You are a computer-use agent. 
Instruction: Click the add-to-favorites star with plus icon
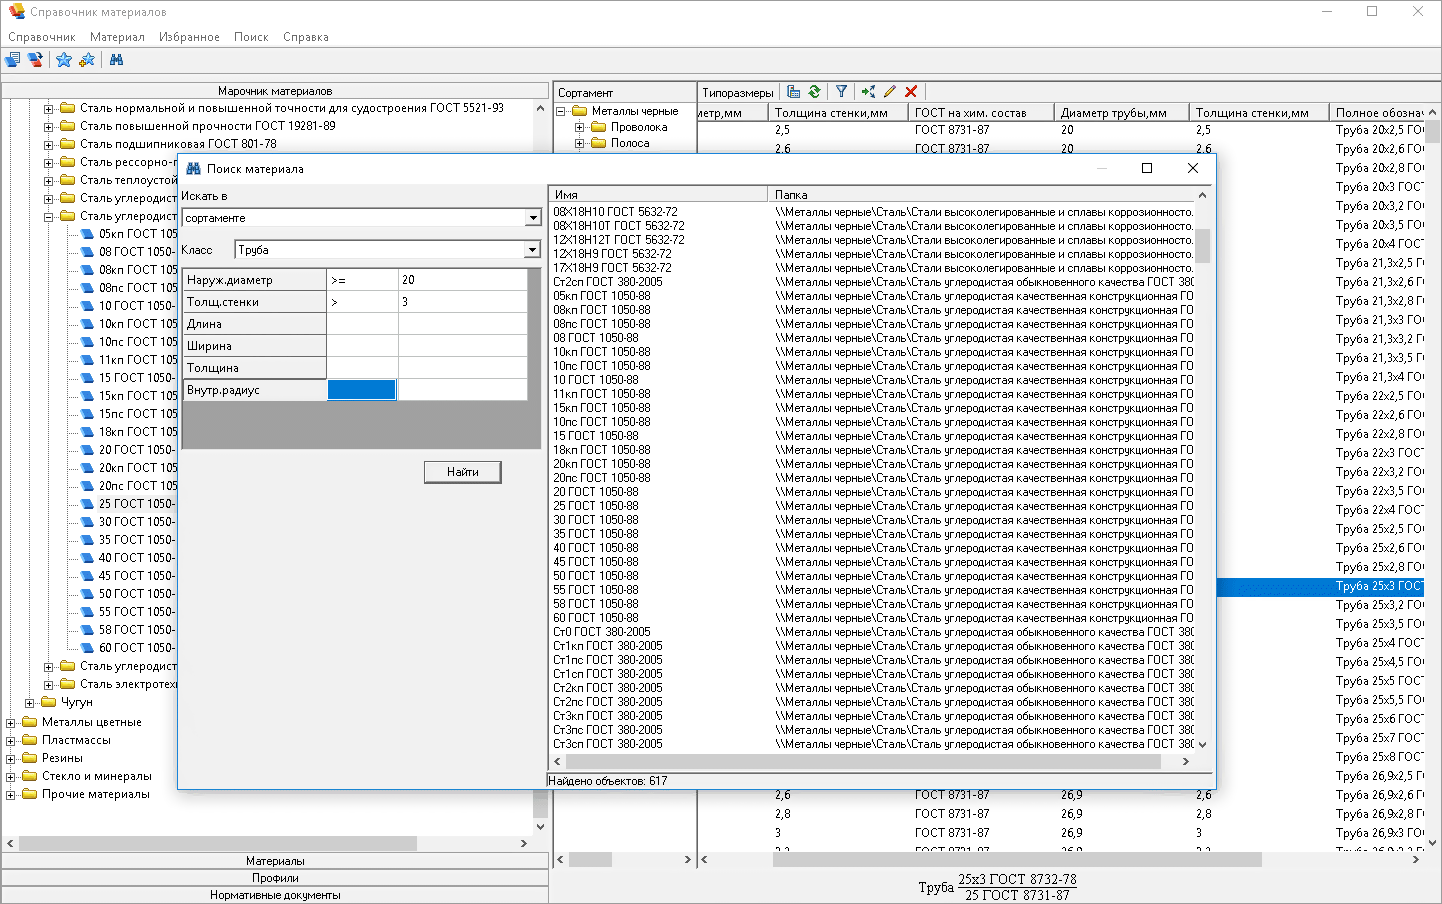[x=87, y=60]
